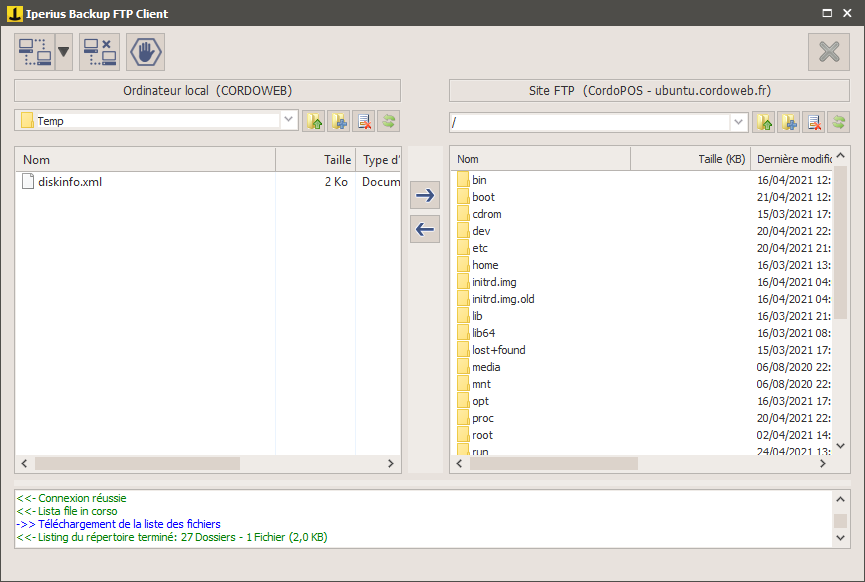Viewport: 865px width, 582px height.
Task: Select the lib64 folder name
Action: pyautogui.click(x=483, y=333)
